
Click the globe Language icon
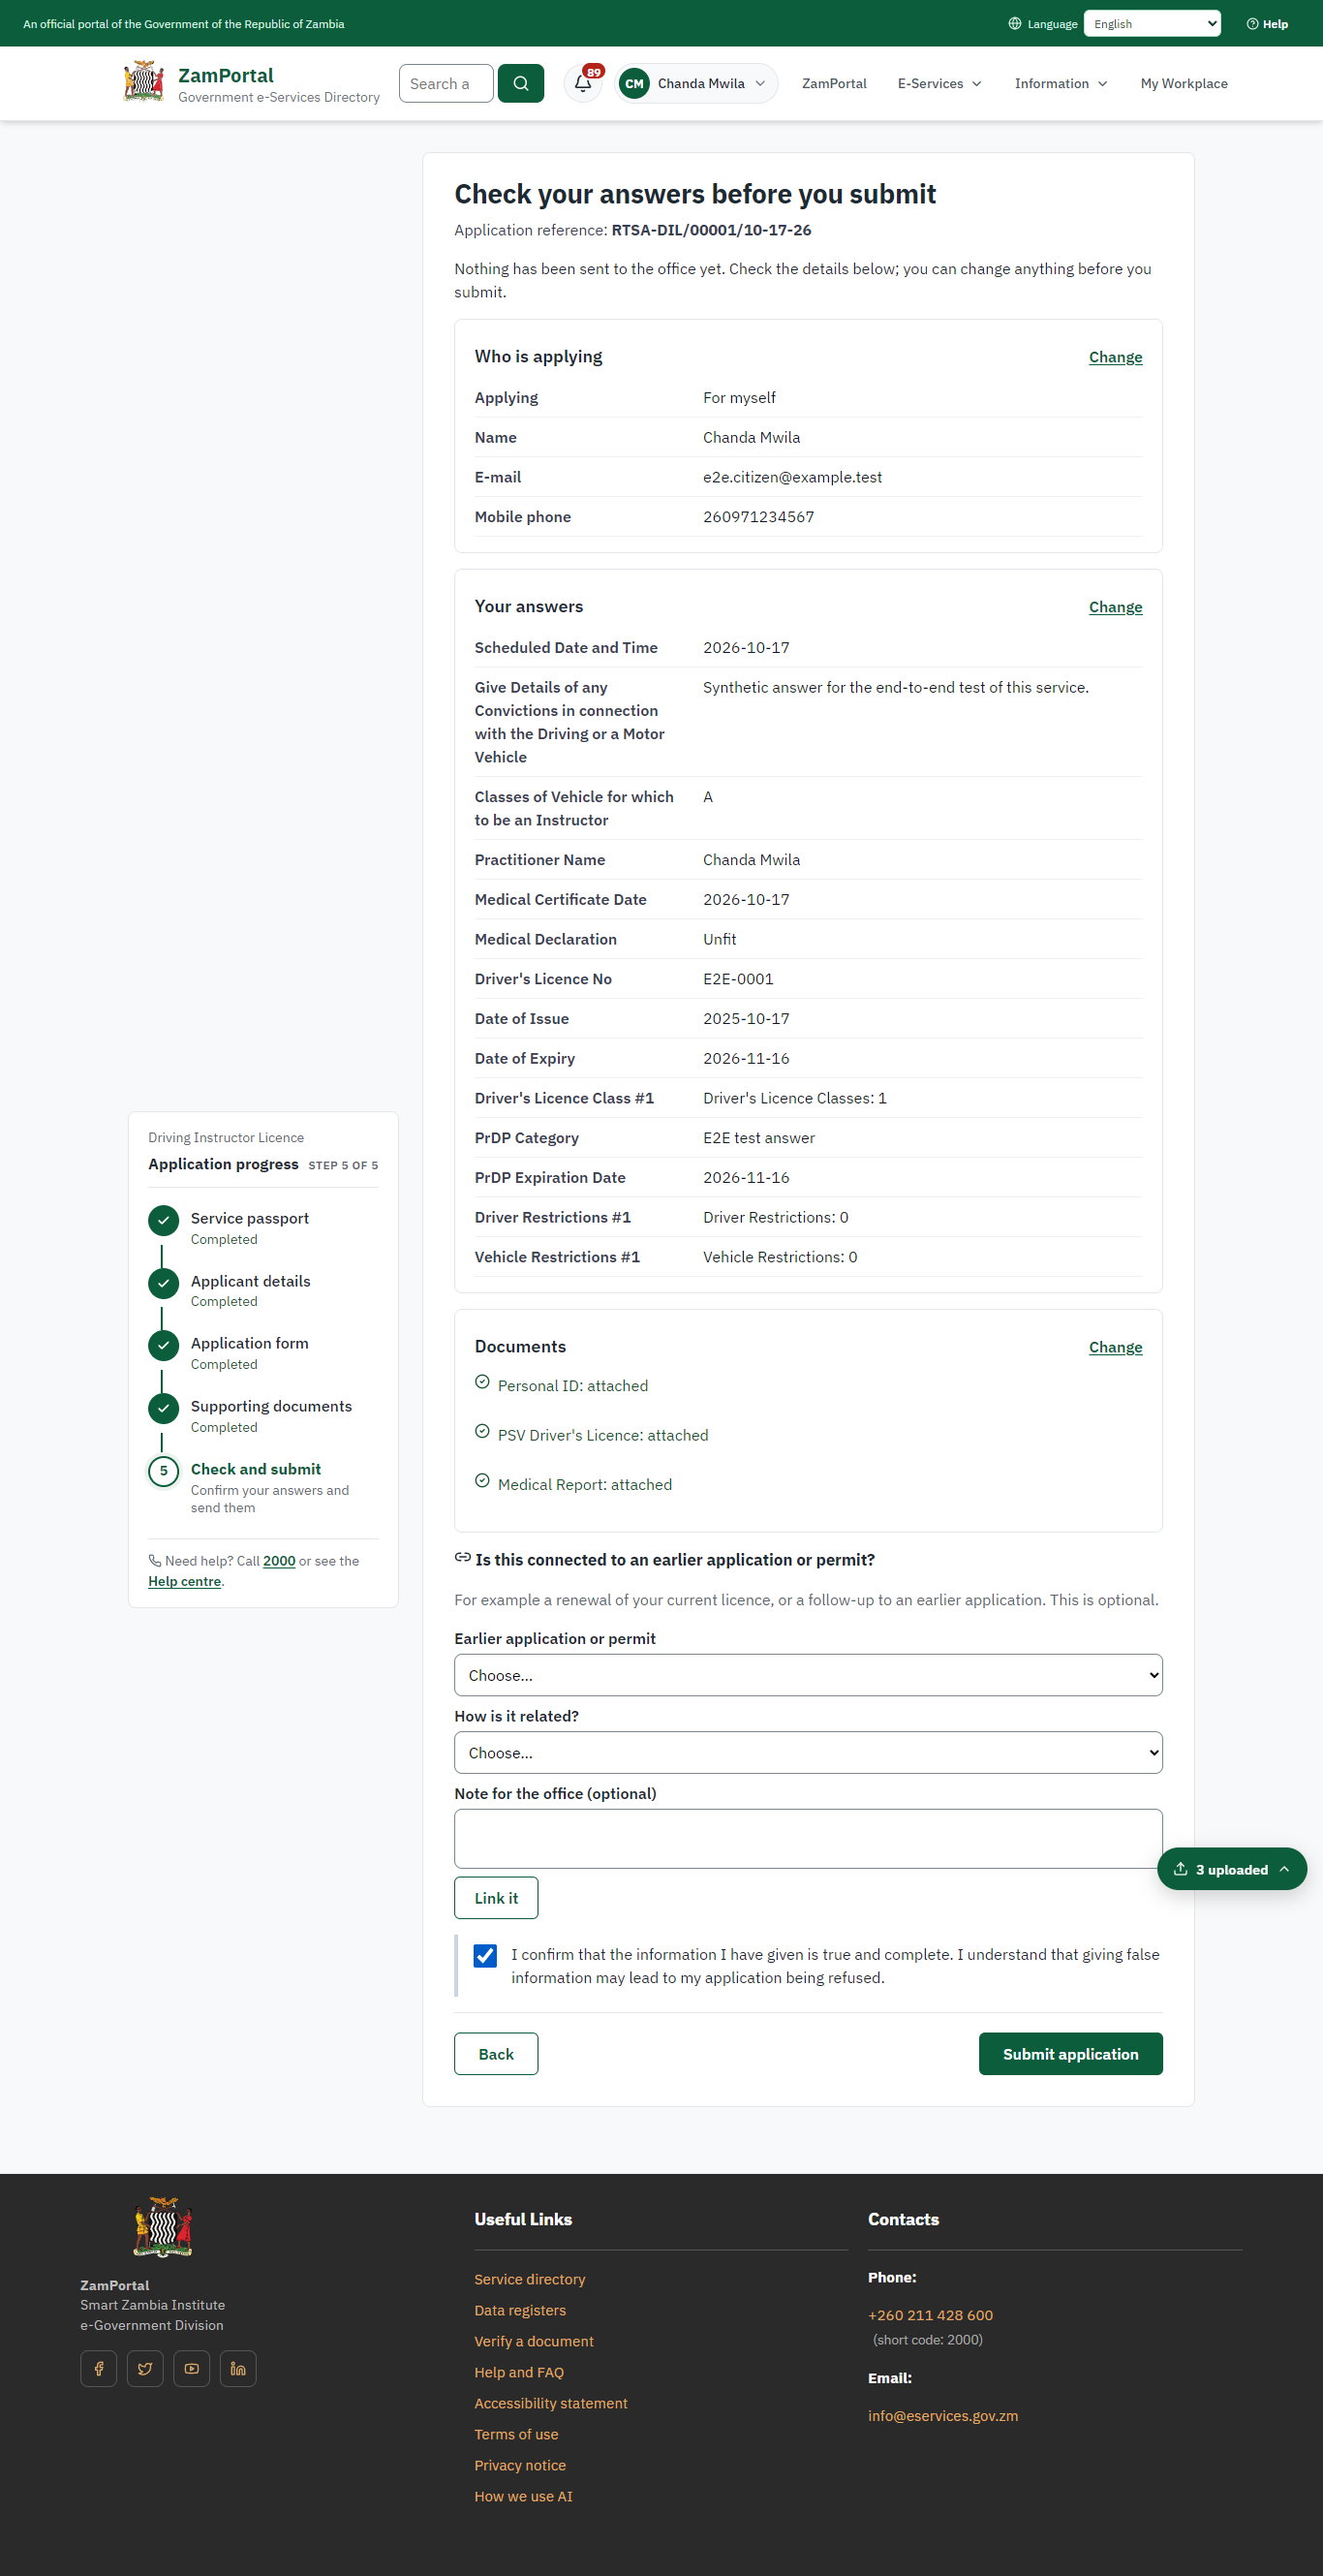click(x=1014, y=23)
